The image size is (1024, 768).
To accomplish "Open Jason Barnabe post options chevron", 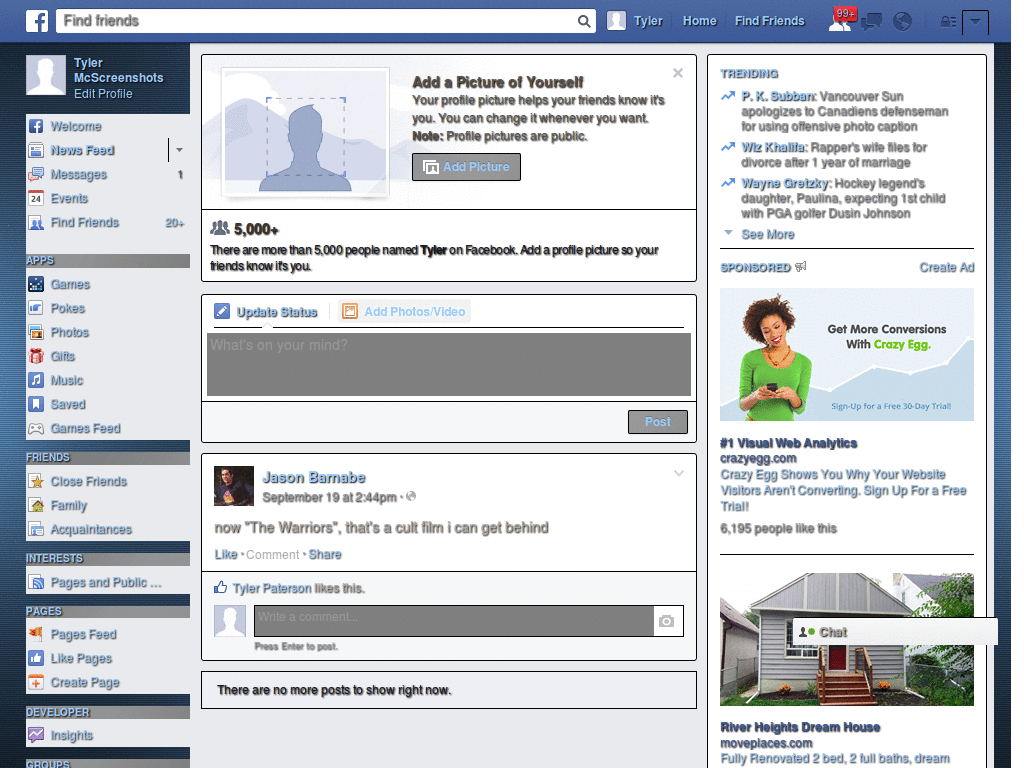I will tap(679, 473).
